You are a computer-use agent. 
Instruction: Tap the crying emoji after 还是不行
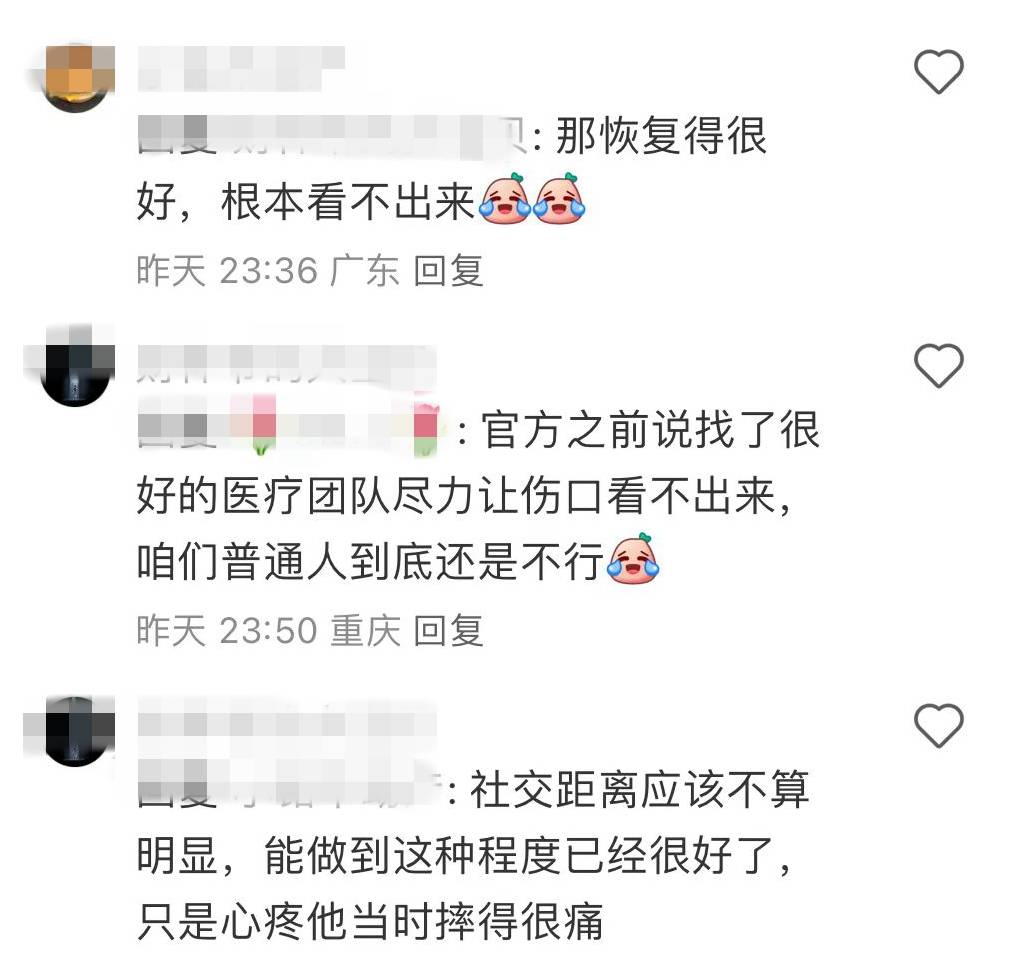point(633,559)
